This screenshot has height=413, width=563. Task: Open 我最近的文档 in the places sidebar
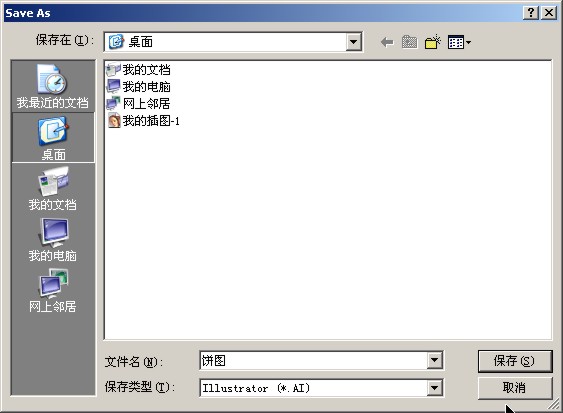pyautogui.click(x=53, y=87)
